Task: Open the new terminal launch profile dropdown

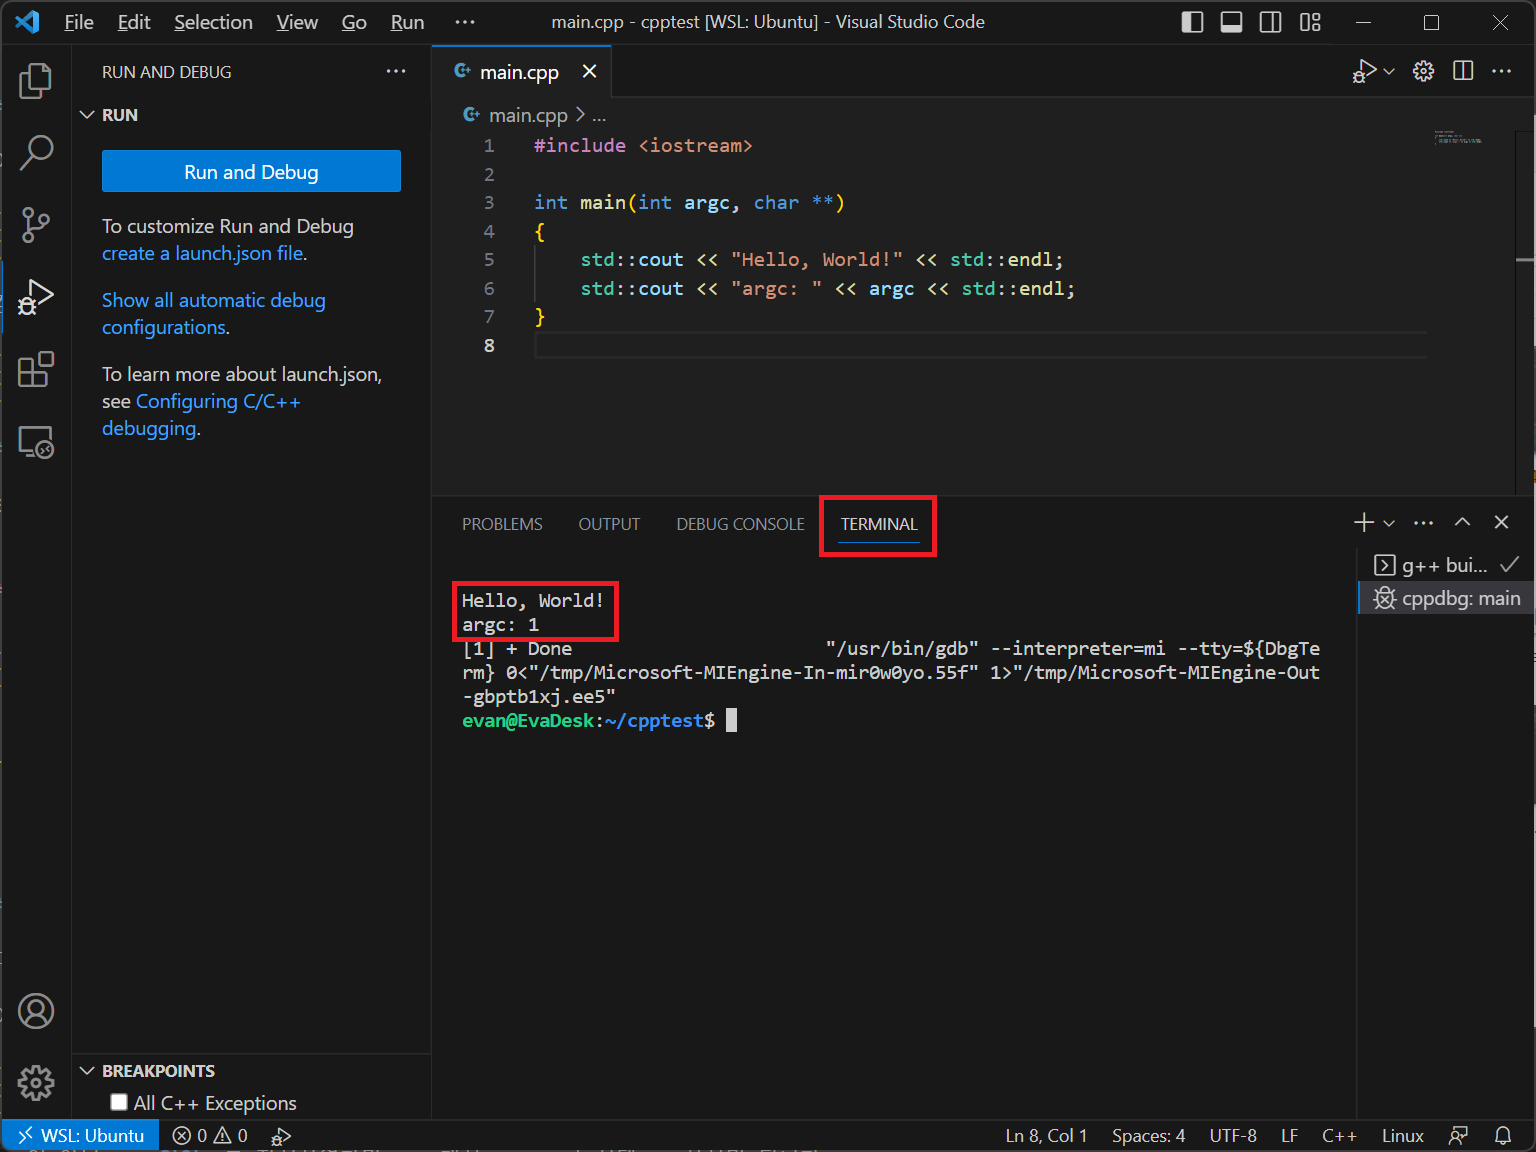Action: coord(1389,523)
